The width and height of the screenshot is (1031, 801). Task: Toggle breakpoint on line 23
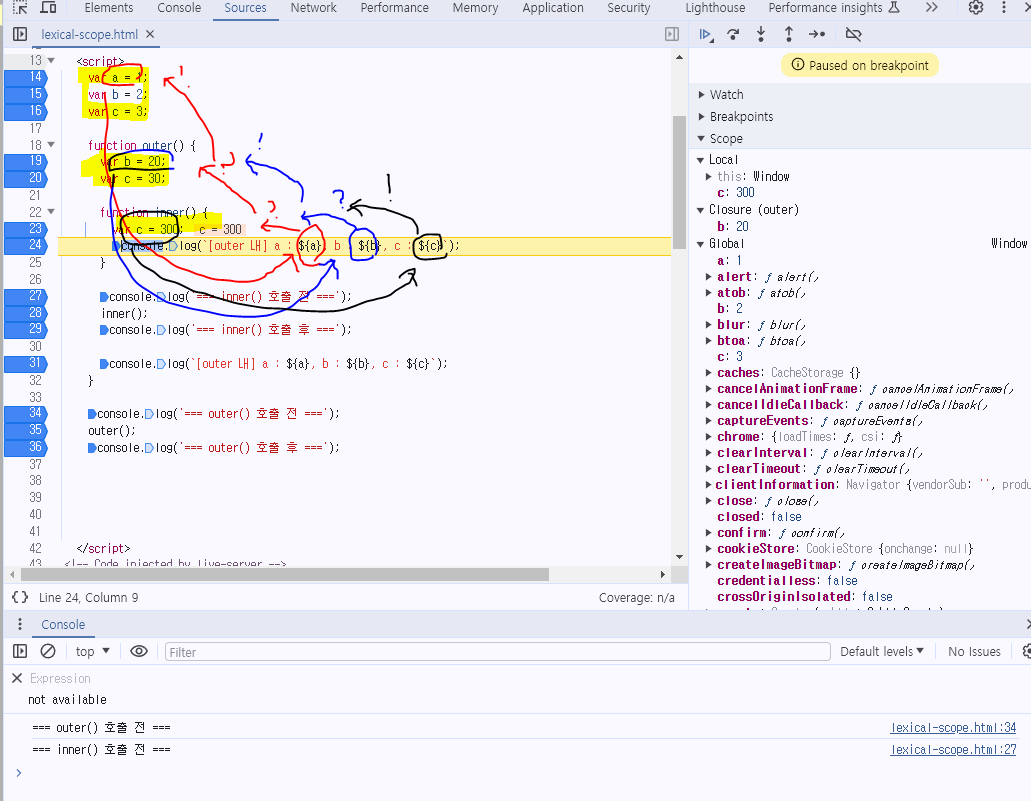[x=26, y=229]
